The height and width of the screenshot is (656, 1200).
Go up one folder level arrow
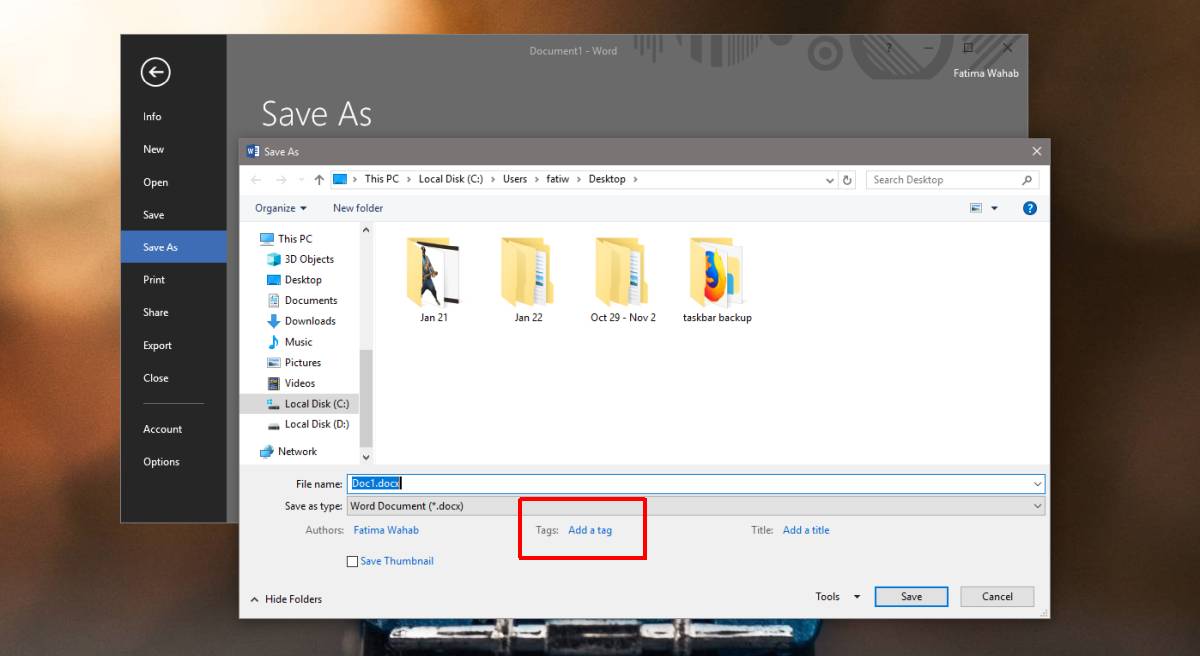tap(319, 180)
